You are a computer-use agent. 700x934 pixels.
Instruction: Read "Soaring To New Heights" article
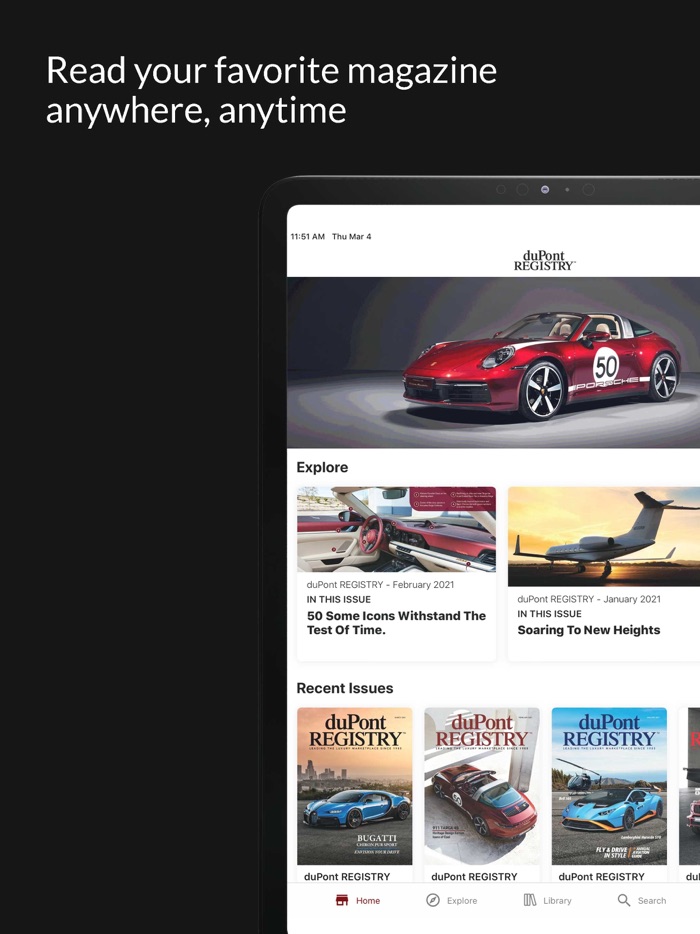click(x=589, y=630)
